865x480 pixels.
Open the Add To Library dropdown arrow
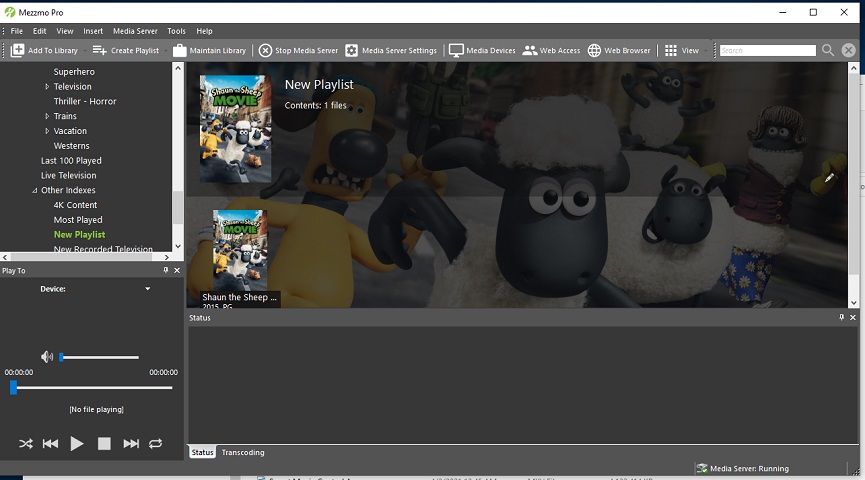pyautogui.click(x=85, y=51)
